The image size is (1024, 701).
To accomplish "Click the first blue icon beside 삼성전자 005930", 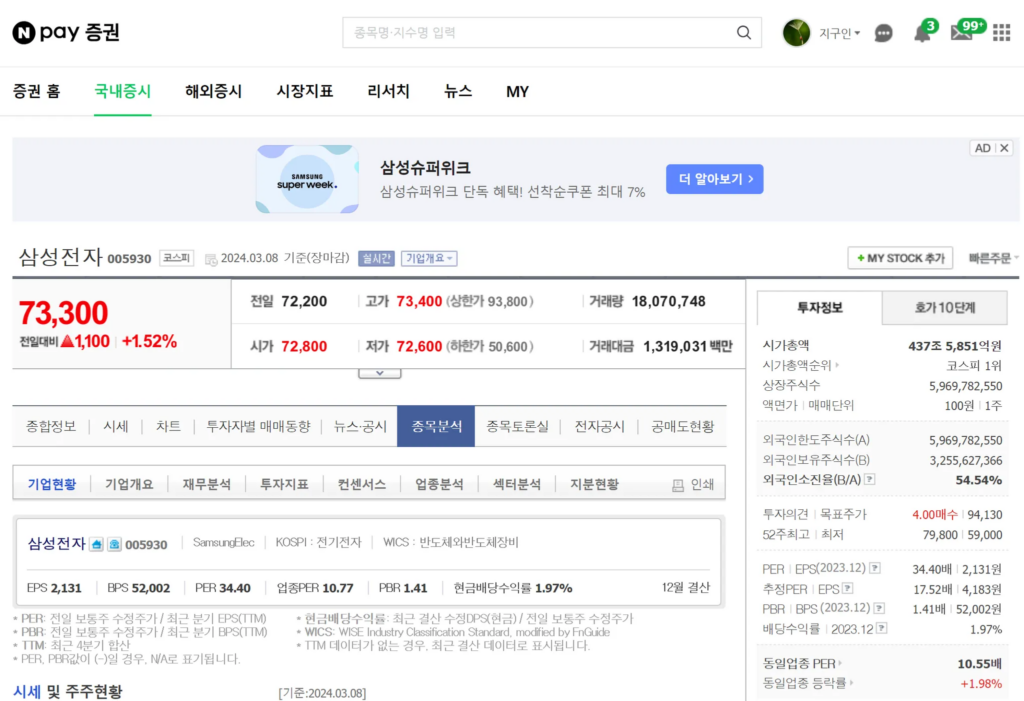I will point(97,544).
